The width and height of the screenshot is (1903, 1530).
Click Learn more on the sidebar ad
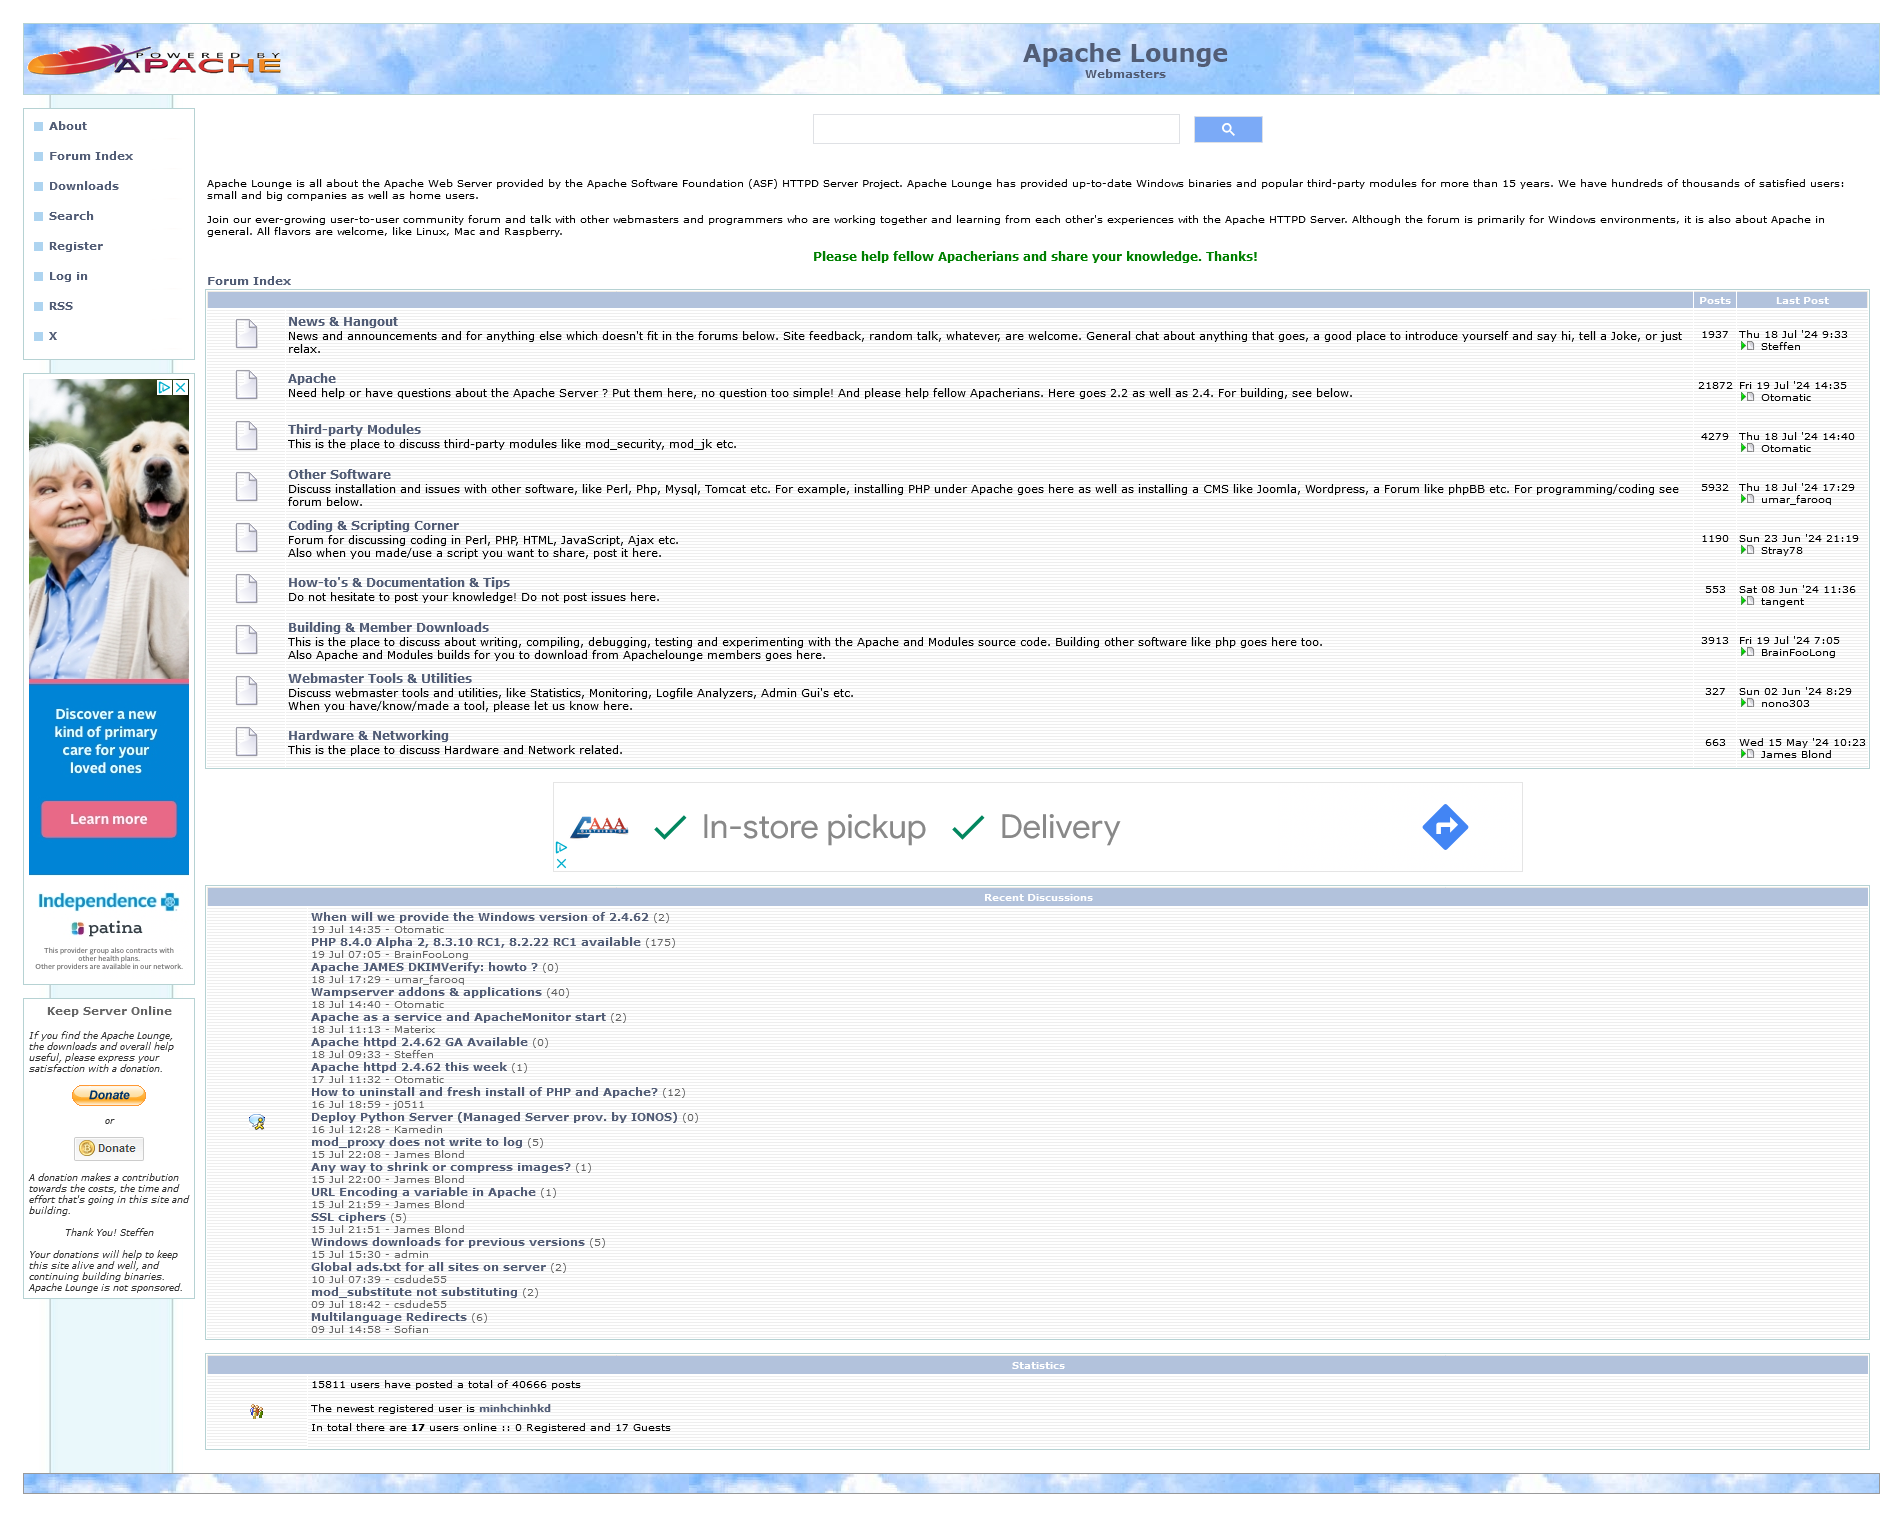[x=109, y=819]
